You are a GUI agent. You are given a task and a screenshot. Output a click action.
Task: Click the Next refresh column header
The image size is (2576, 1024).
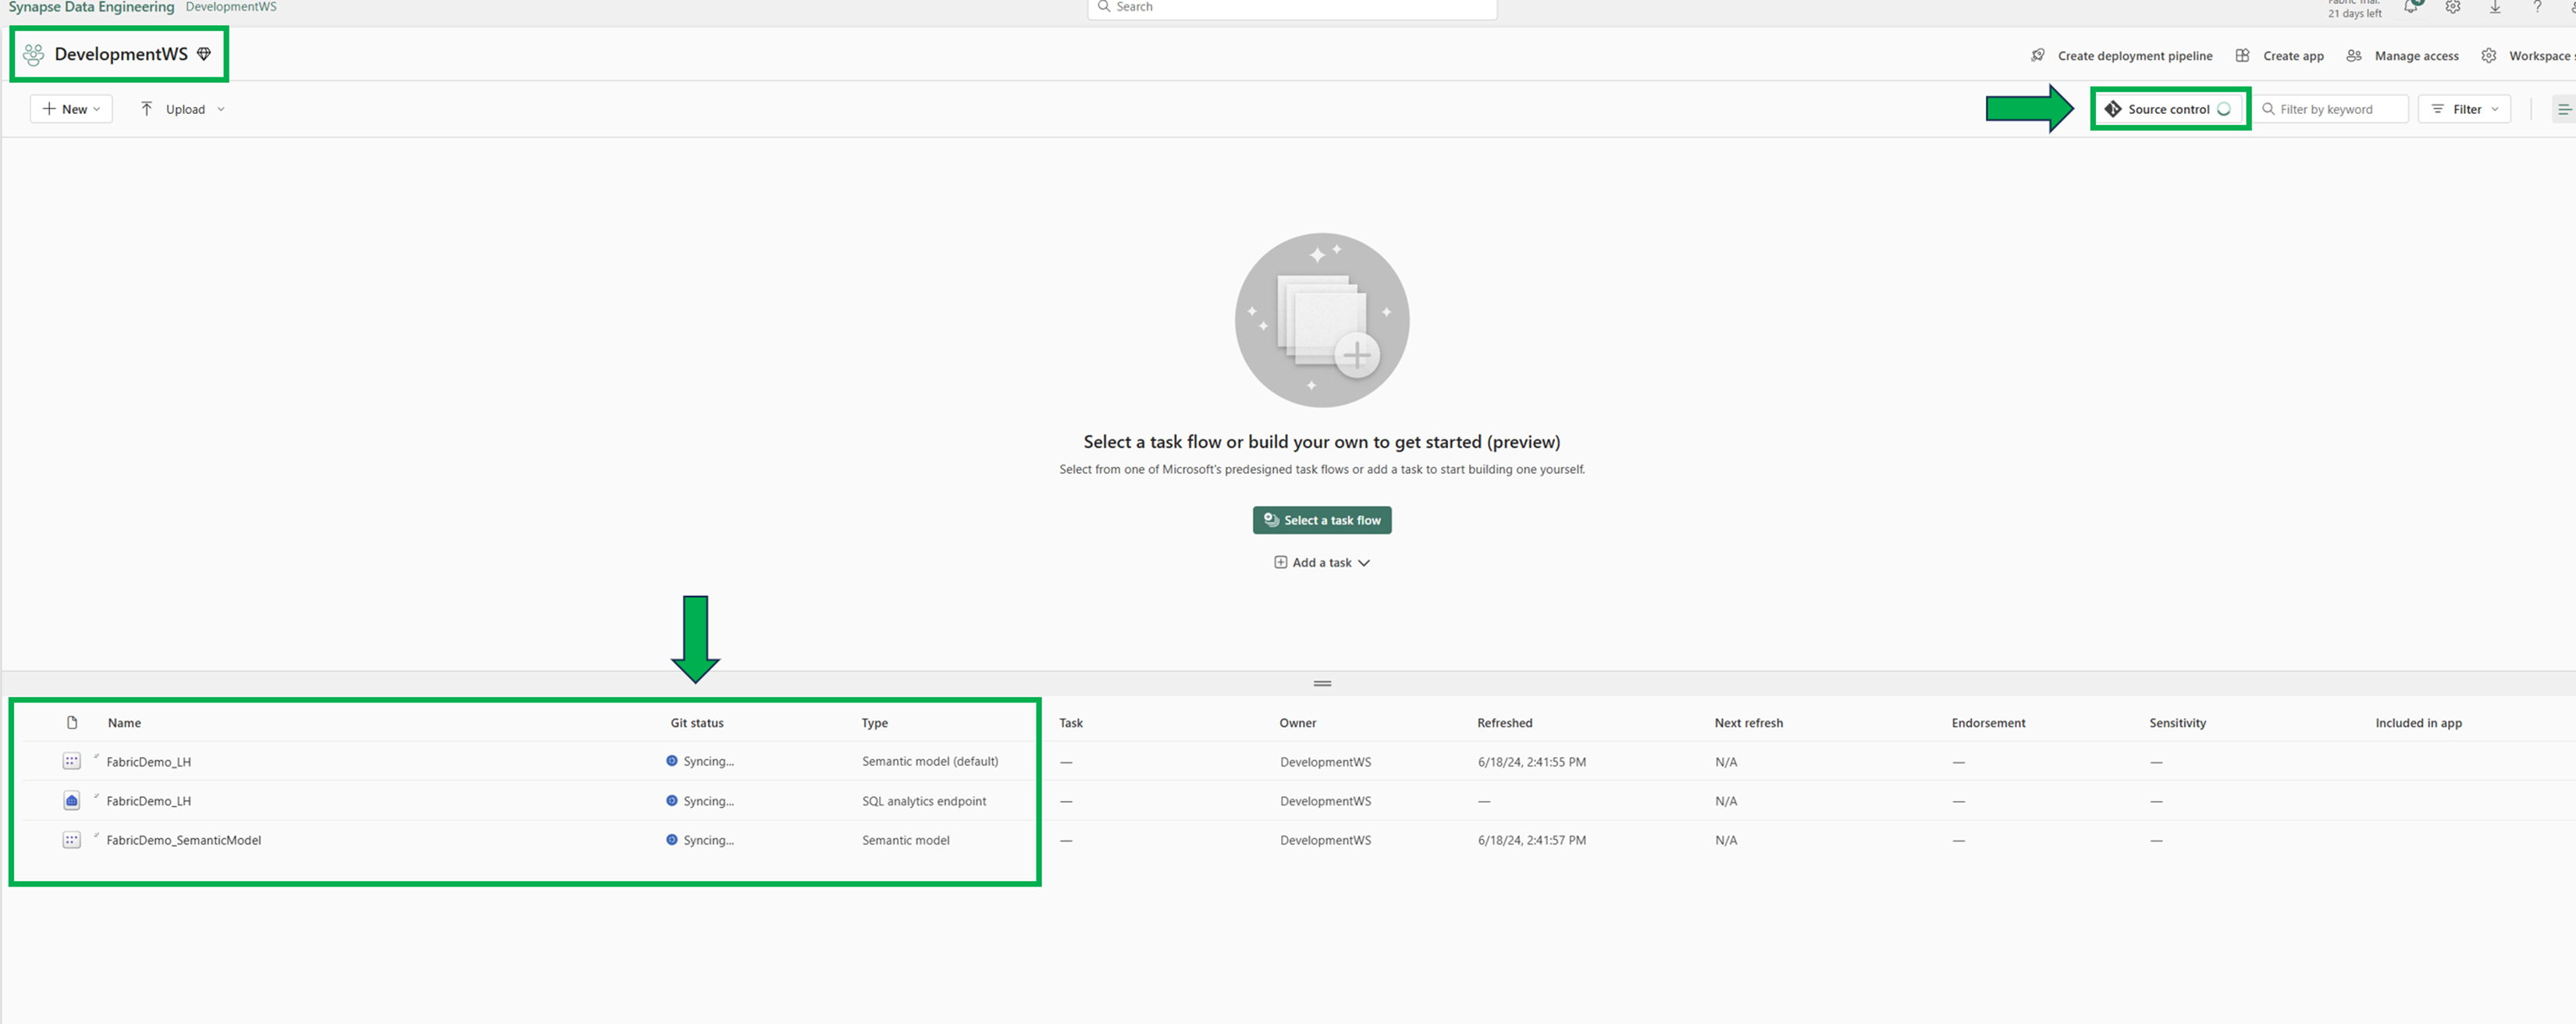coord(1748,723)
